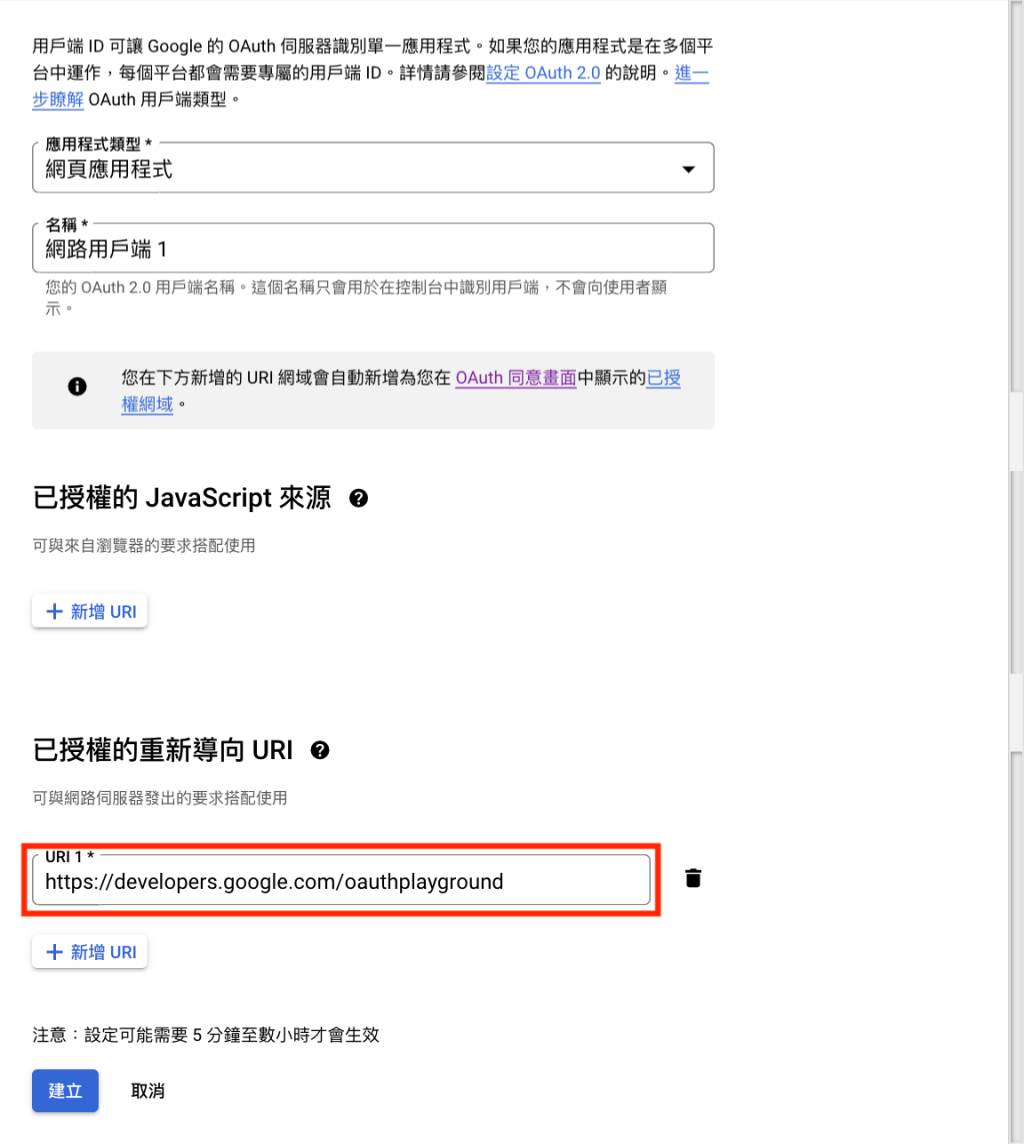Click plus icon below the URI 1 field

point(55,952)
